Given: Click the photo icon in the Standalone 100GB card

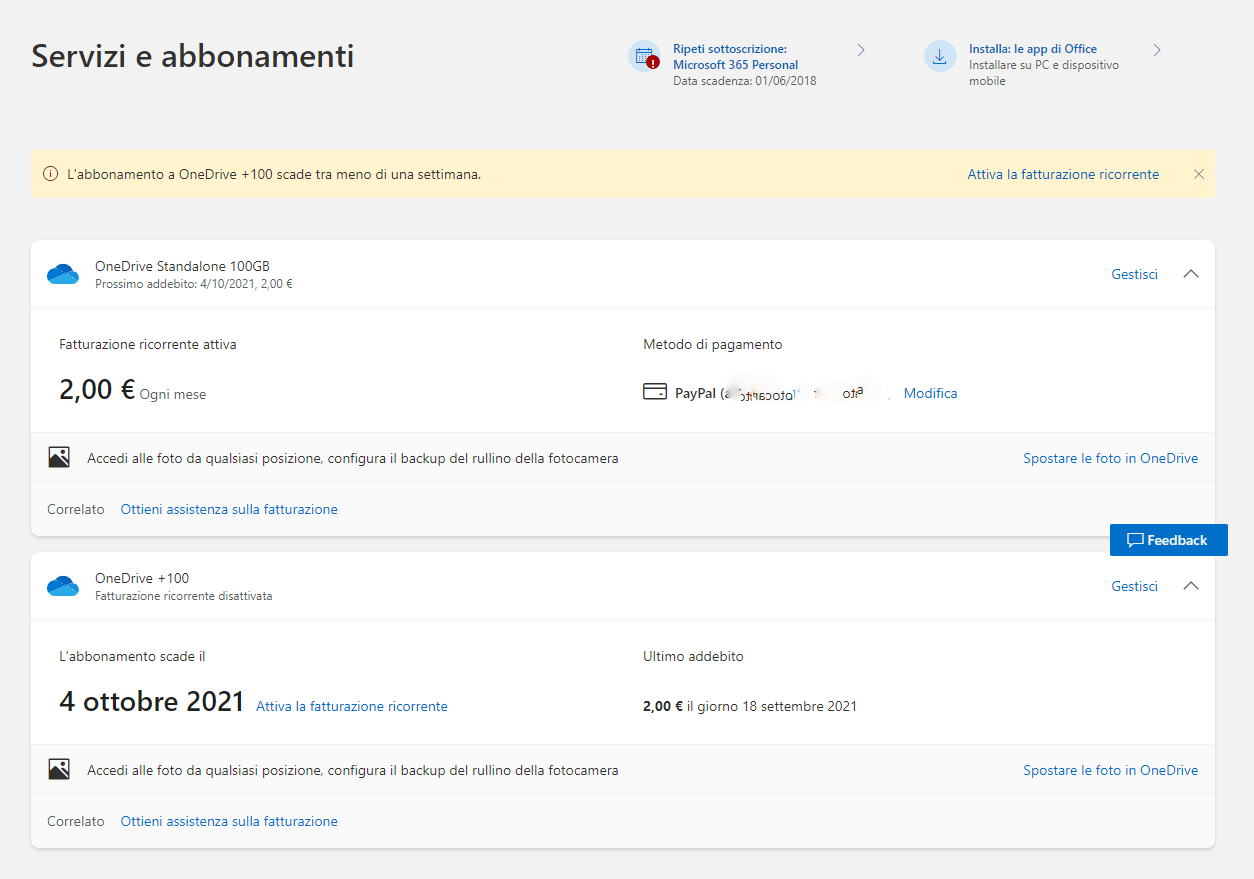Looking at the screenshot, I should 59,458.
